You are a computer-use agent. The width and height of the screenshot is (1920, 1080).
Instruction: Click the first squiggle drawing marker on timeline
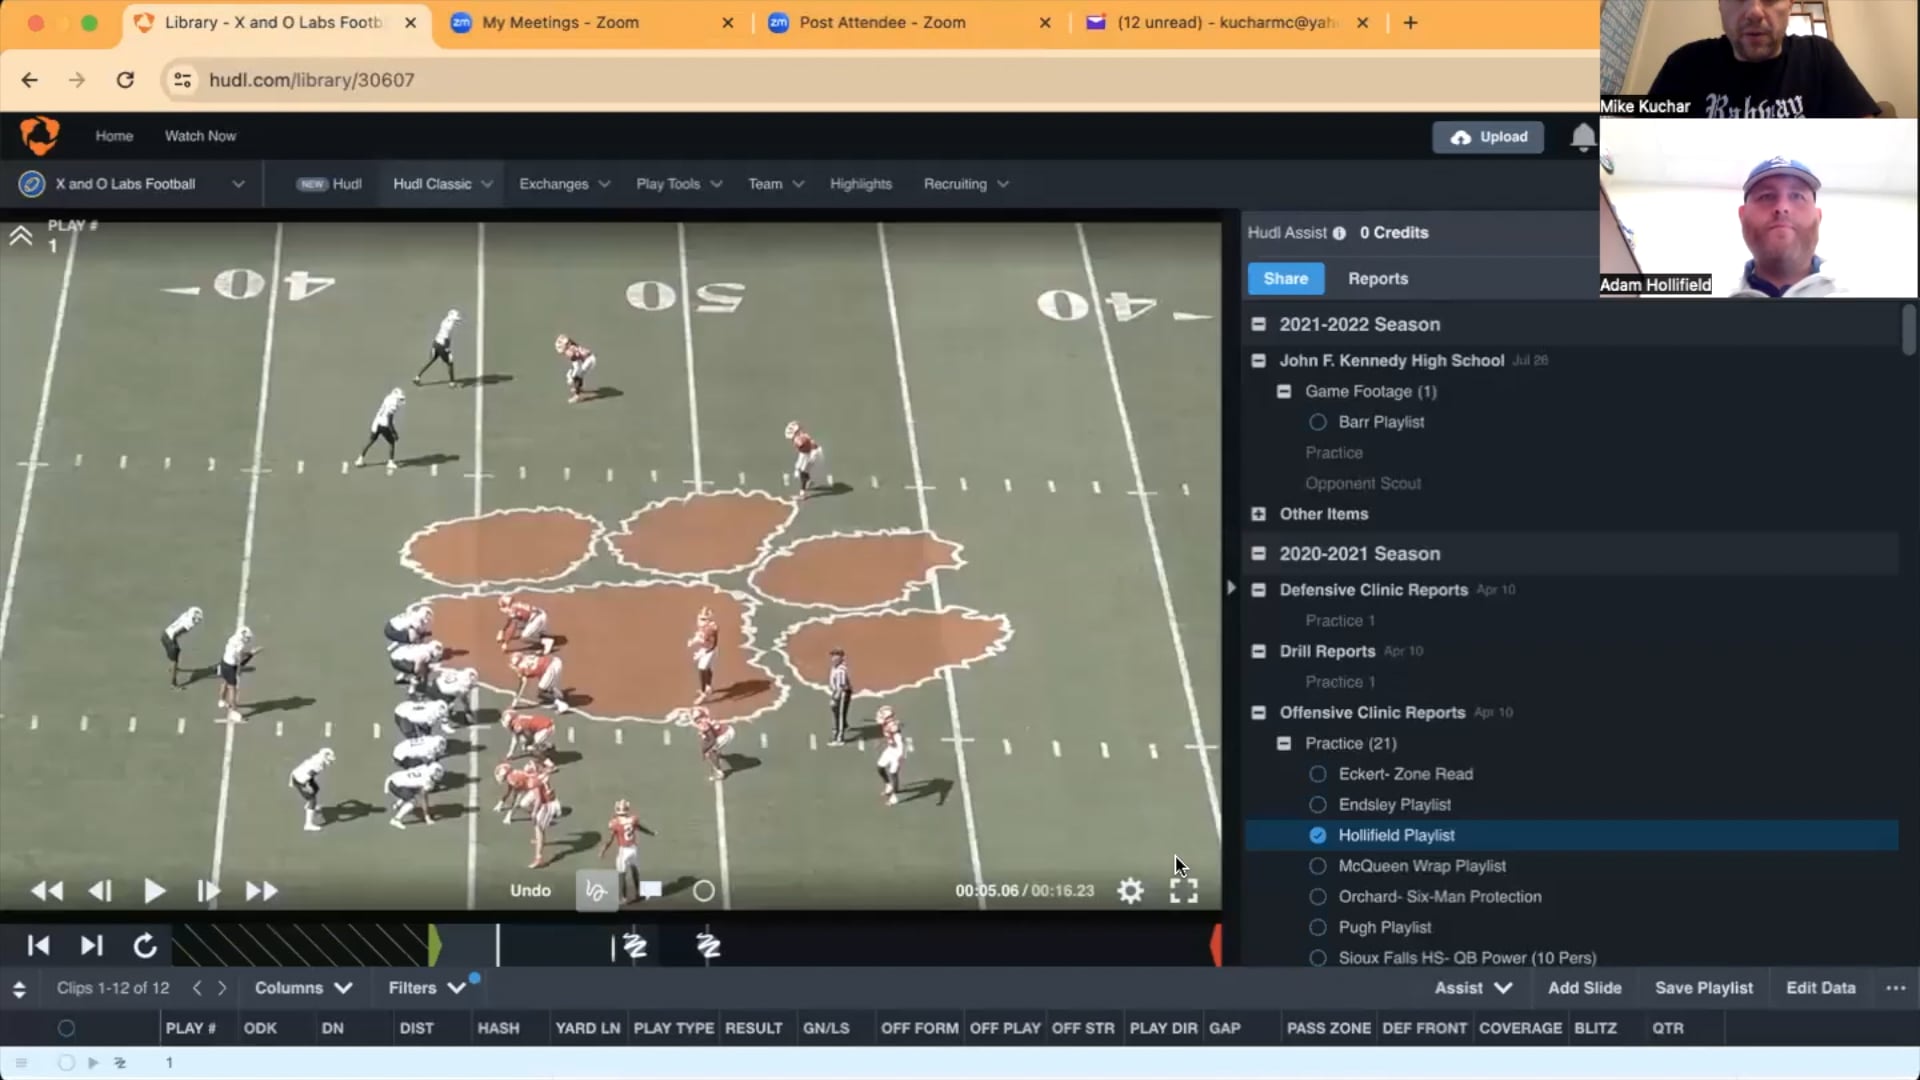coord(635,945)
